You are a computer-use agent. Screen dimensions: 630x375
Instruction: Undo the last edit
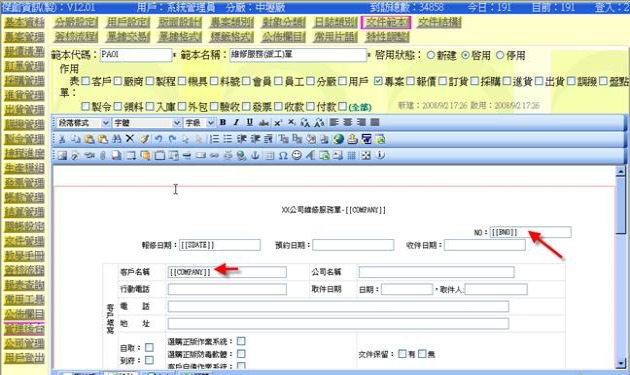(159, 139)
